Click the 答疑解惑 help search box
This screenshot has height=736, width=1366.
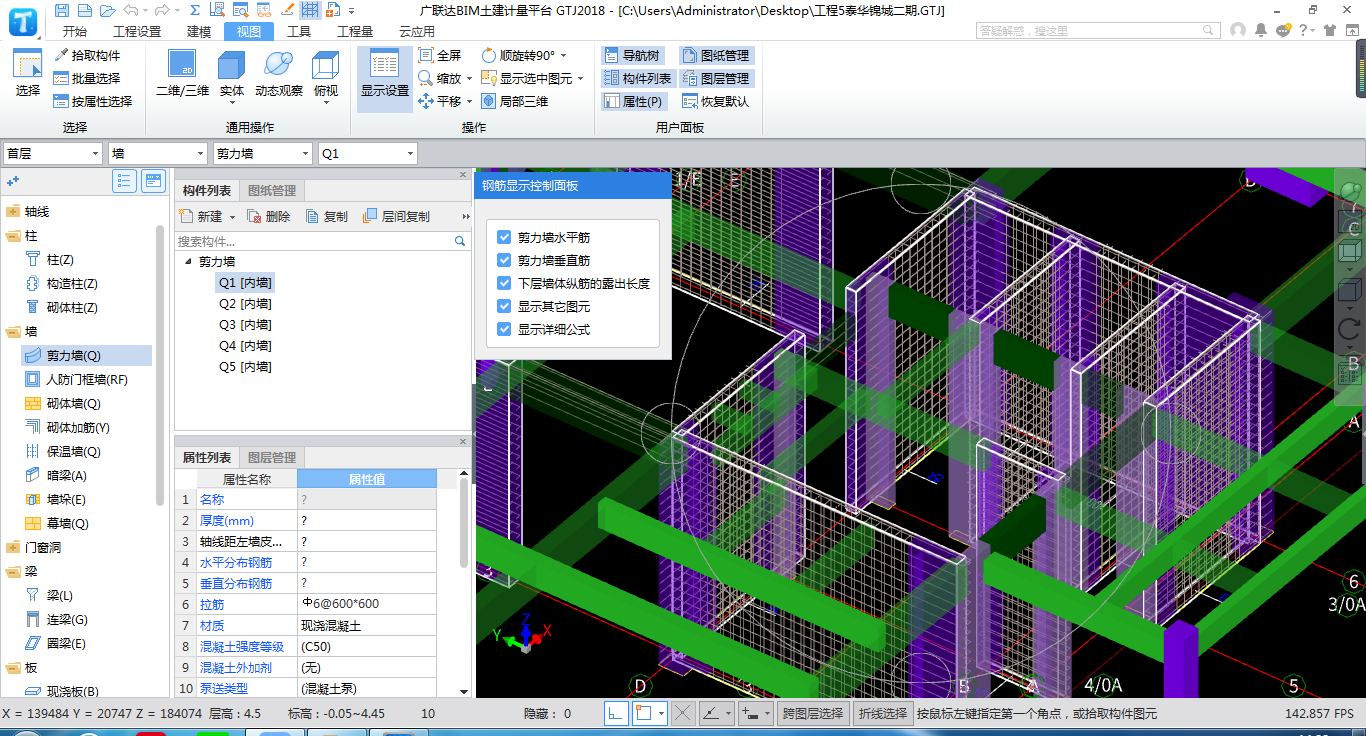pos(1098,30)
